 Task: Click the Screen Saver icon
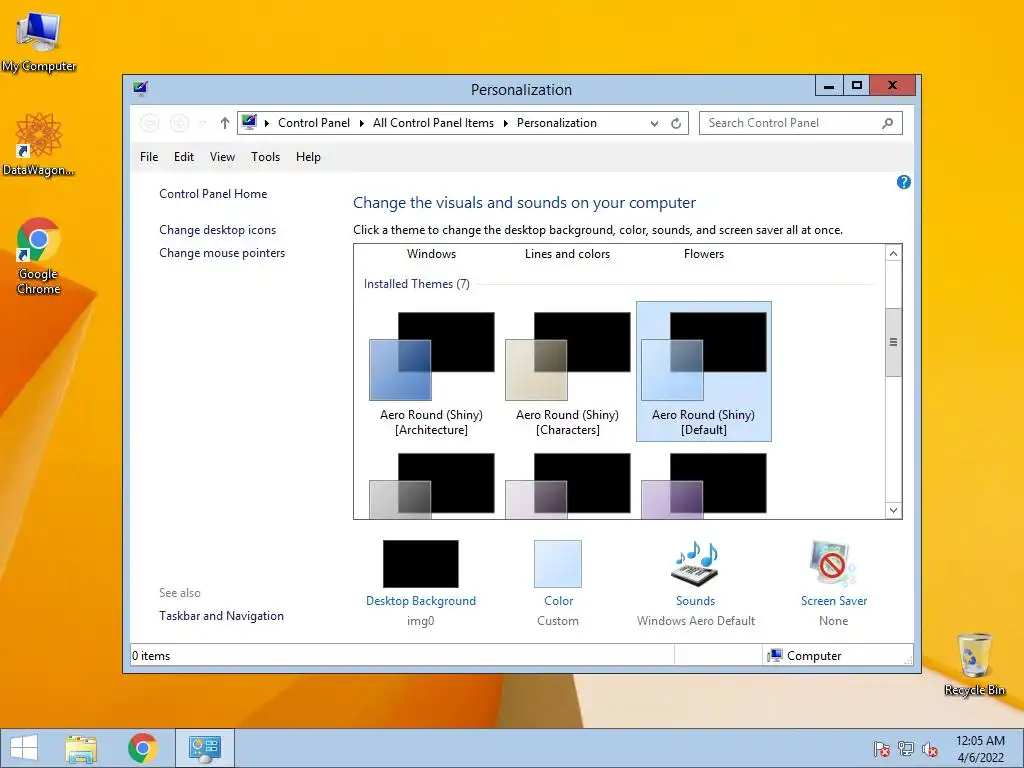pos(833,564)
